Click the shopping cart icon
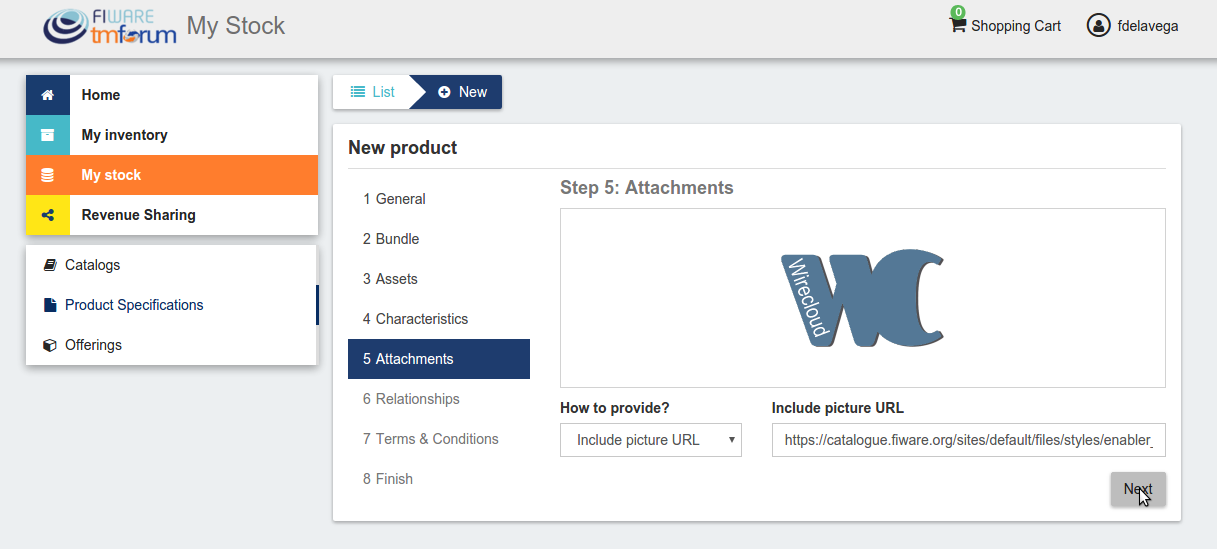 958,24
